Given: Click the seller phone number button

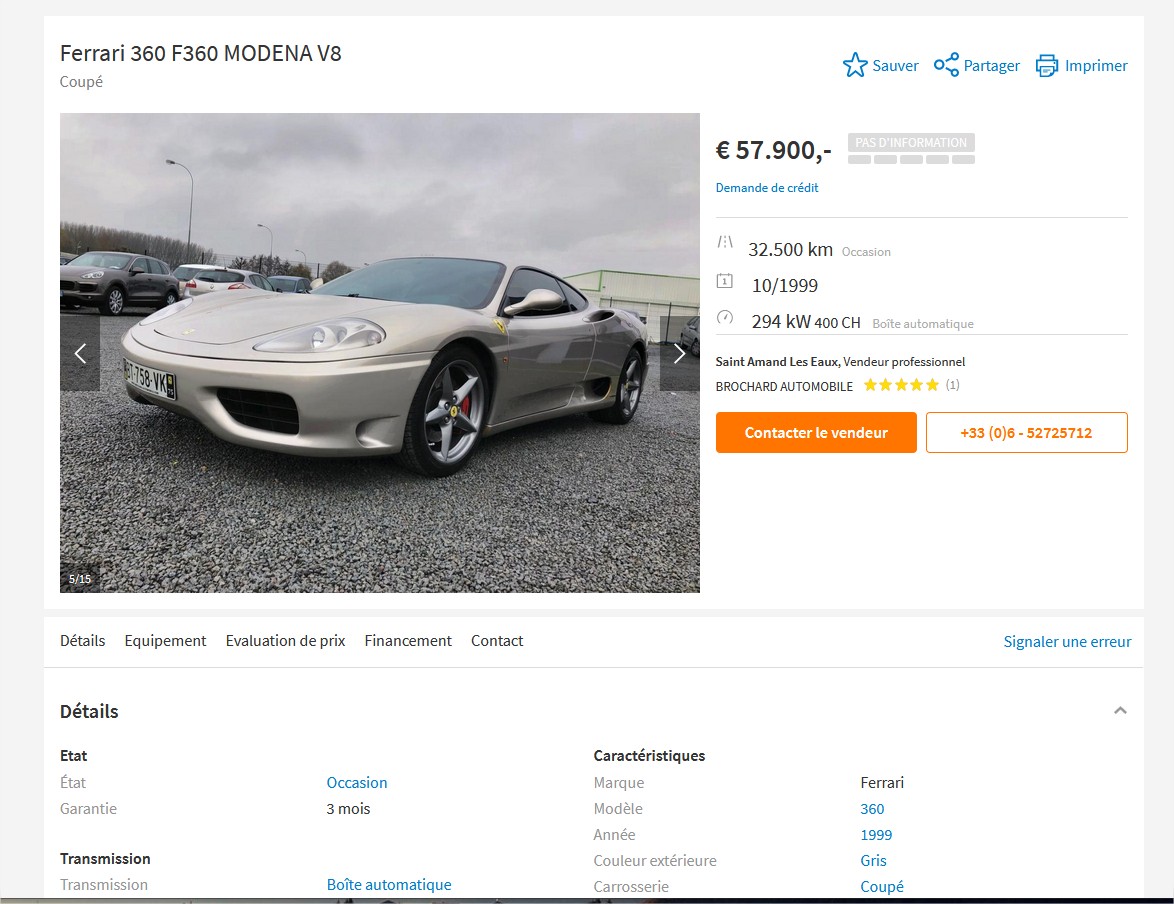Looking at the screenshot, I should [1027, 432].
